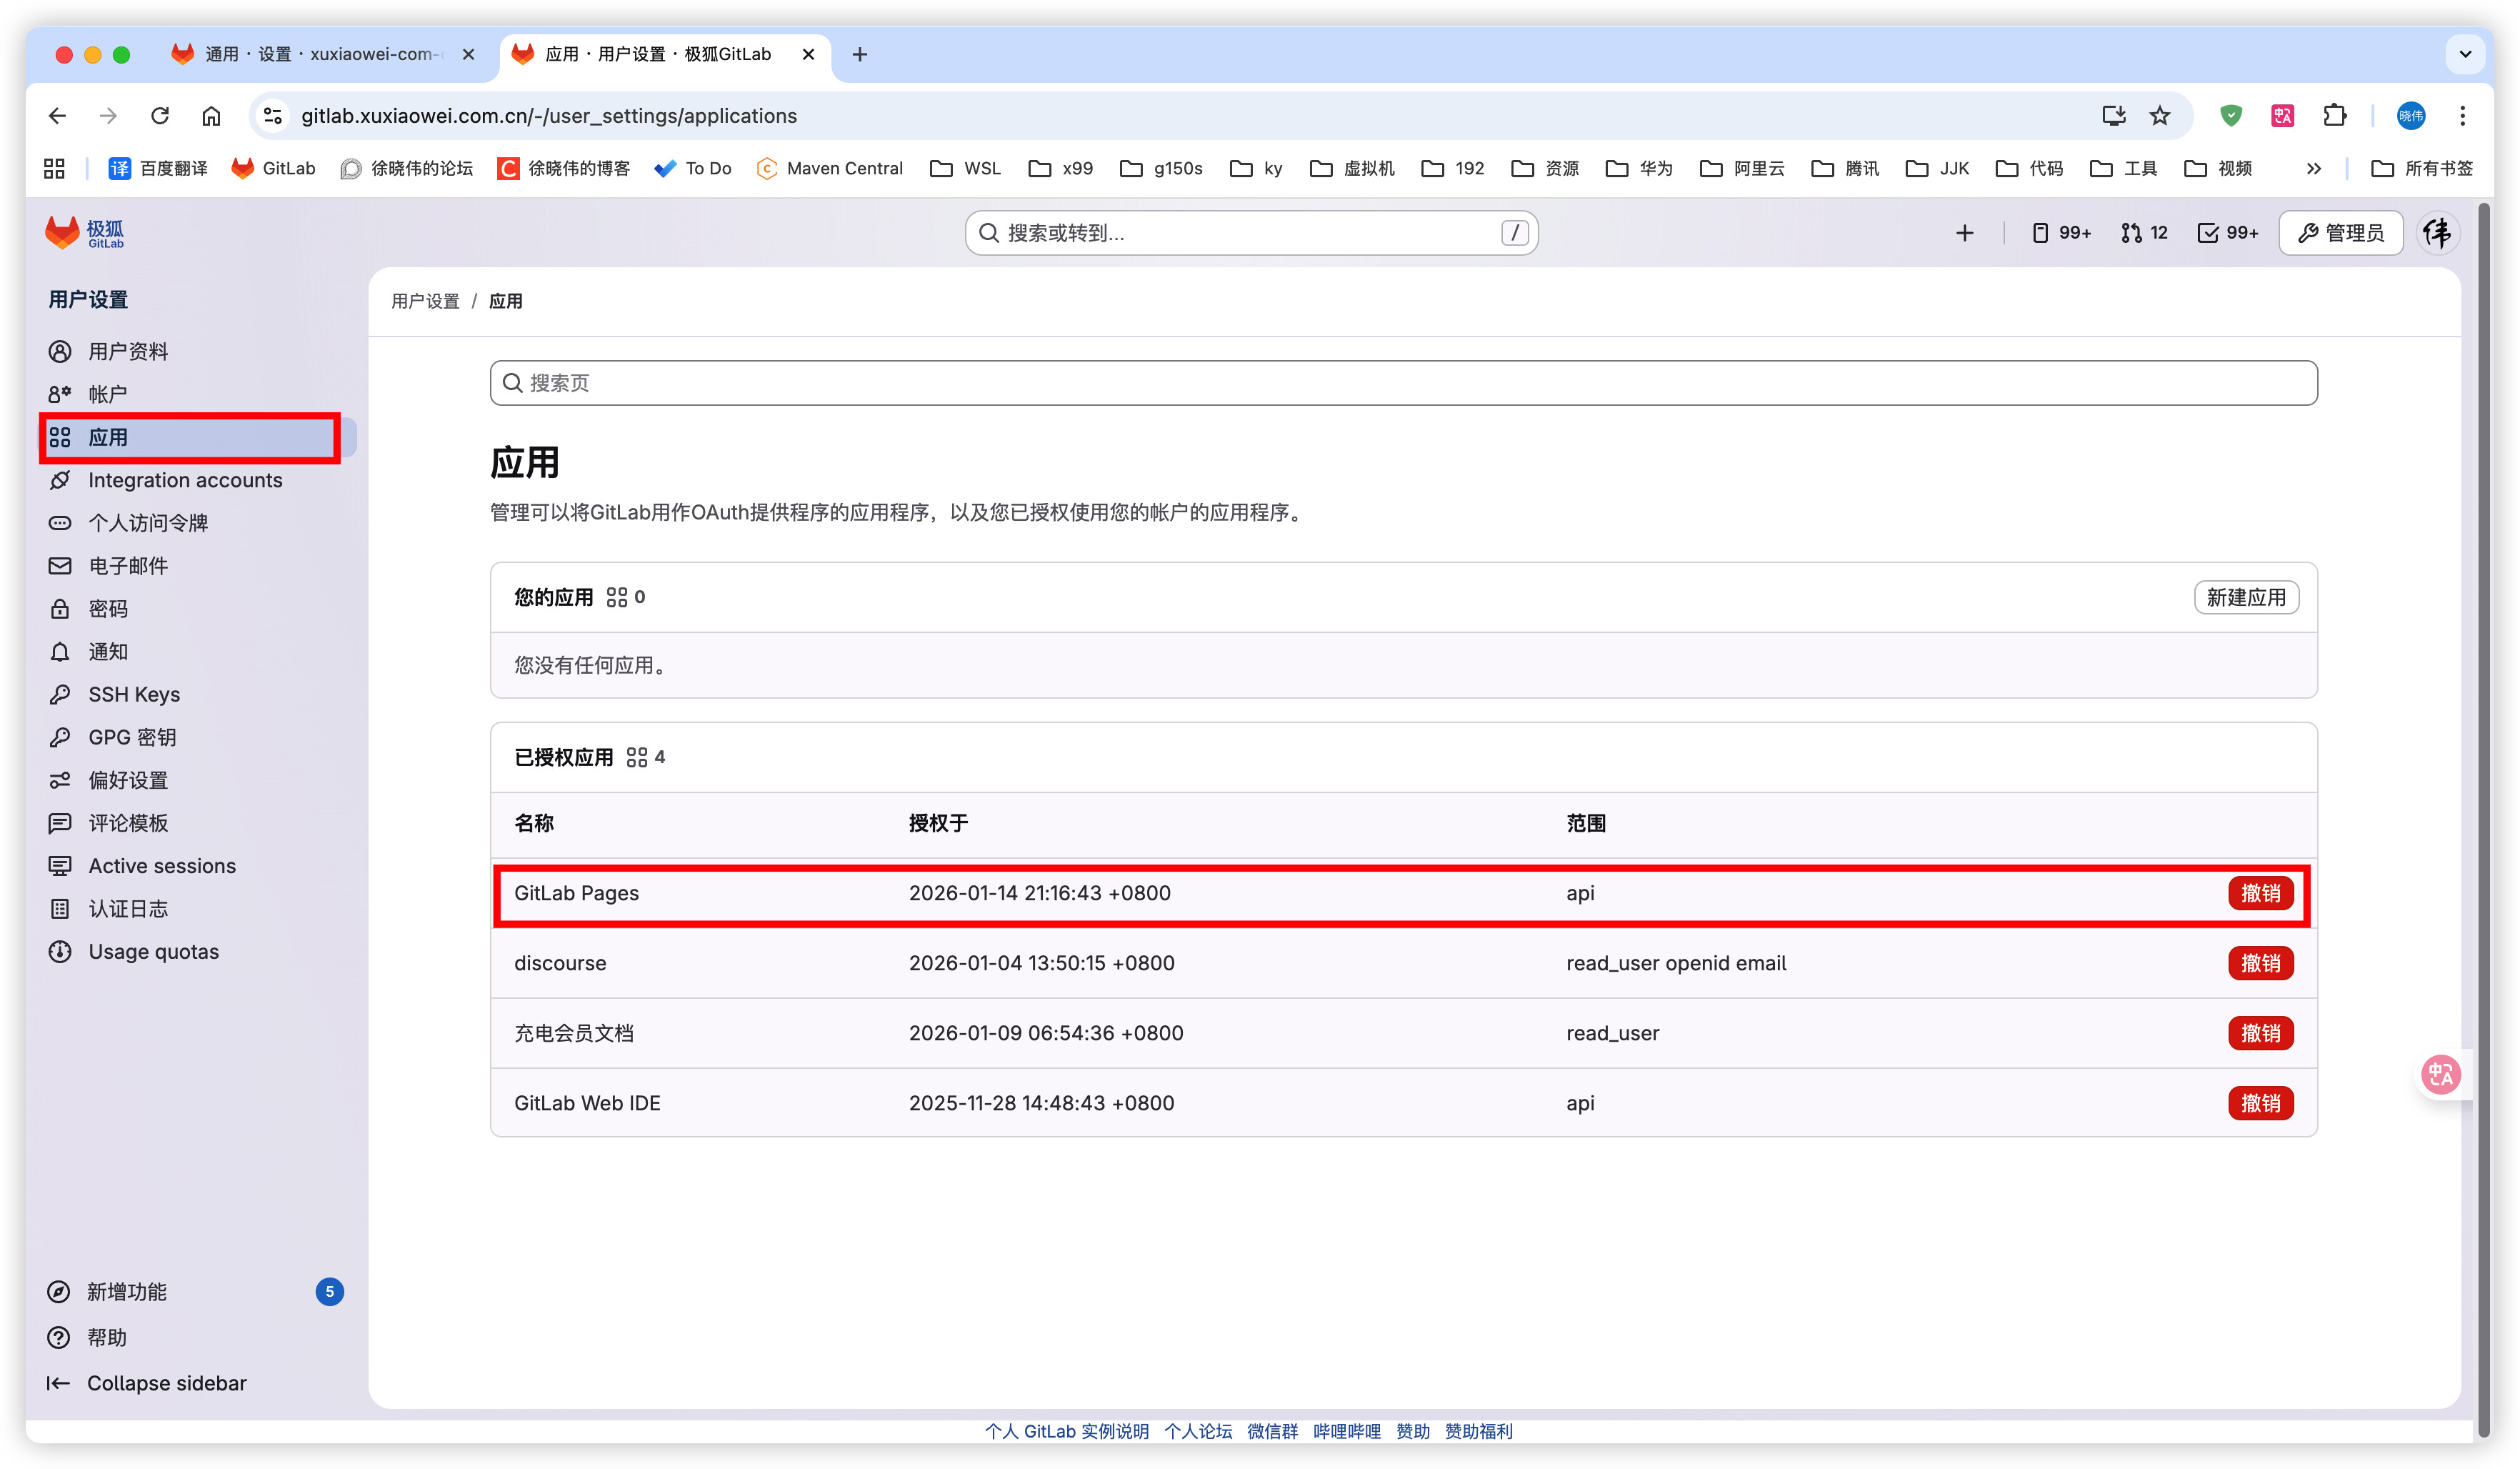Screen dimensions: 2520x1469
Task: Click the page vertical scrollbar
Action: tap(2484, 800)
